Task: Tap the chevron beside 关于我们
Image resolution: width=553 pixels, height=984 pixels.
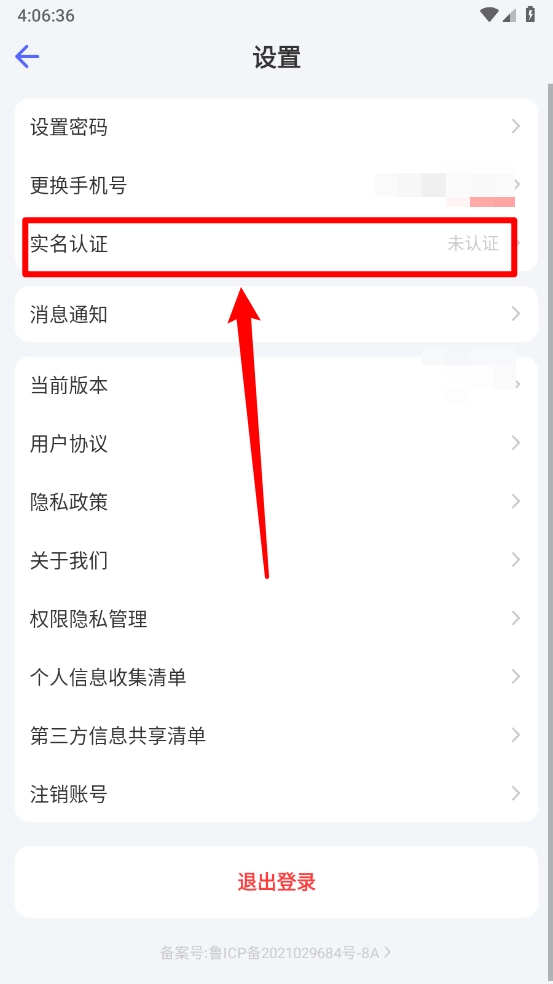Action: (516, 559)
